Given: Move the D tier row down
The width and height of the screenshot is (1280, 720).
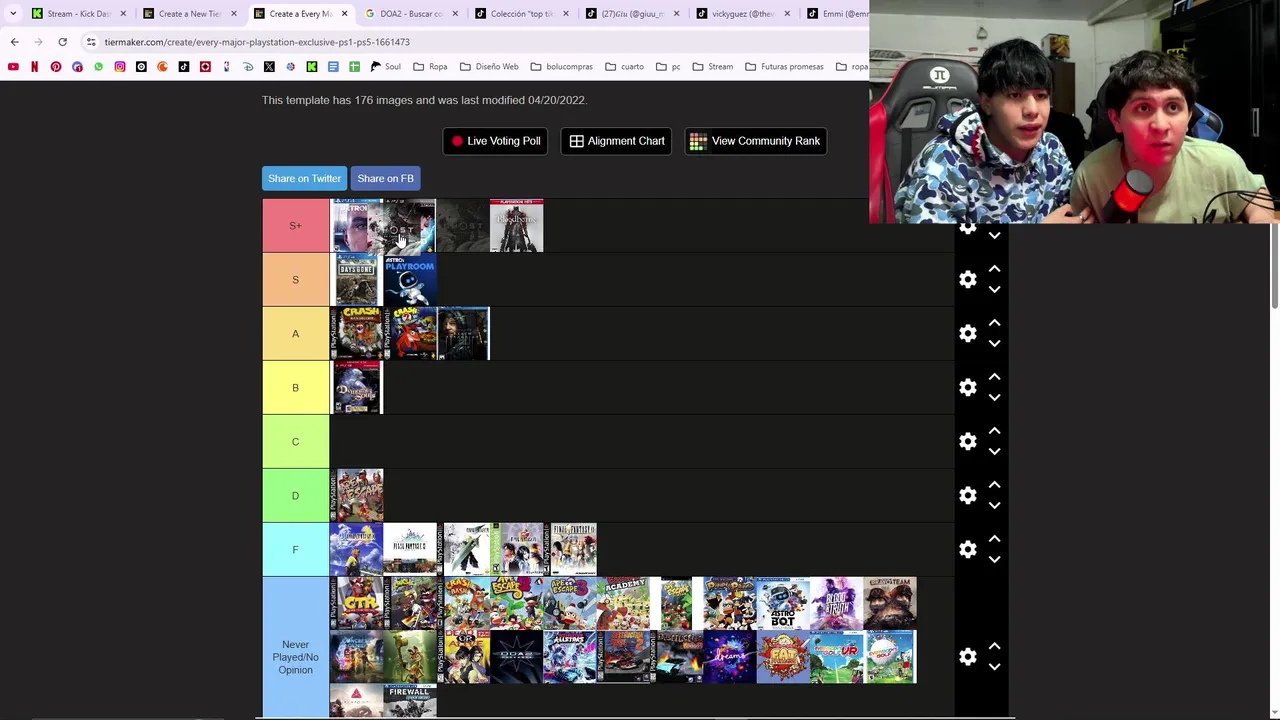Looking at the screenshot, I should pyautogui.click(x=994, y=505).
